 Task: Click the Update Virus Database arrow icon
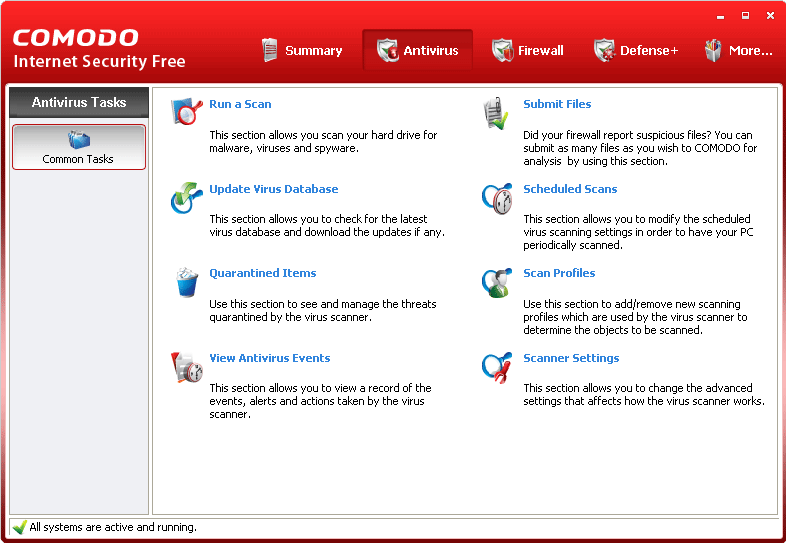(186, 198)
